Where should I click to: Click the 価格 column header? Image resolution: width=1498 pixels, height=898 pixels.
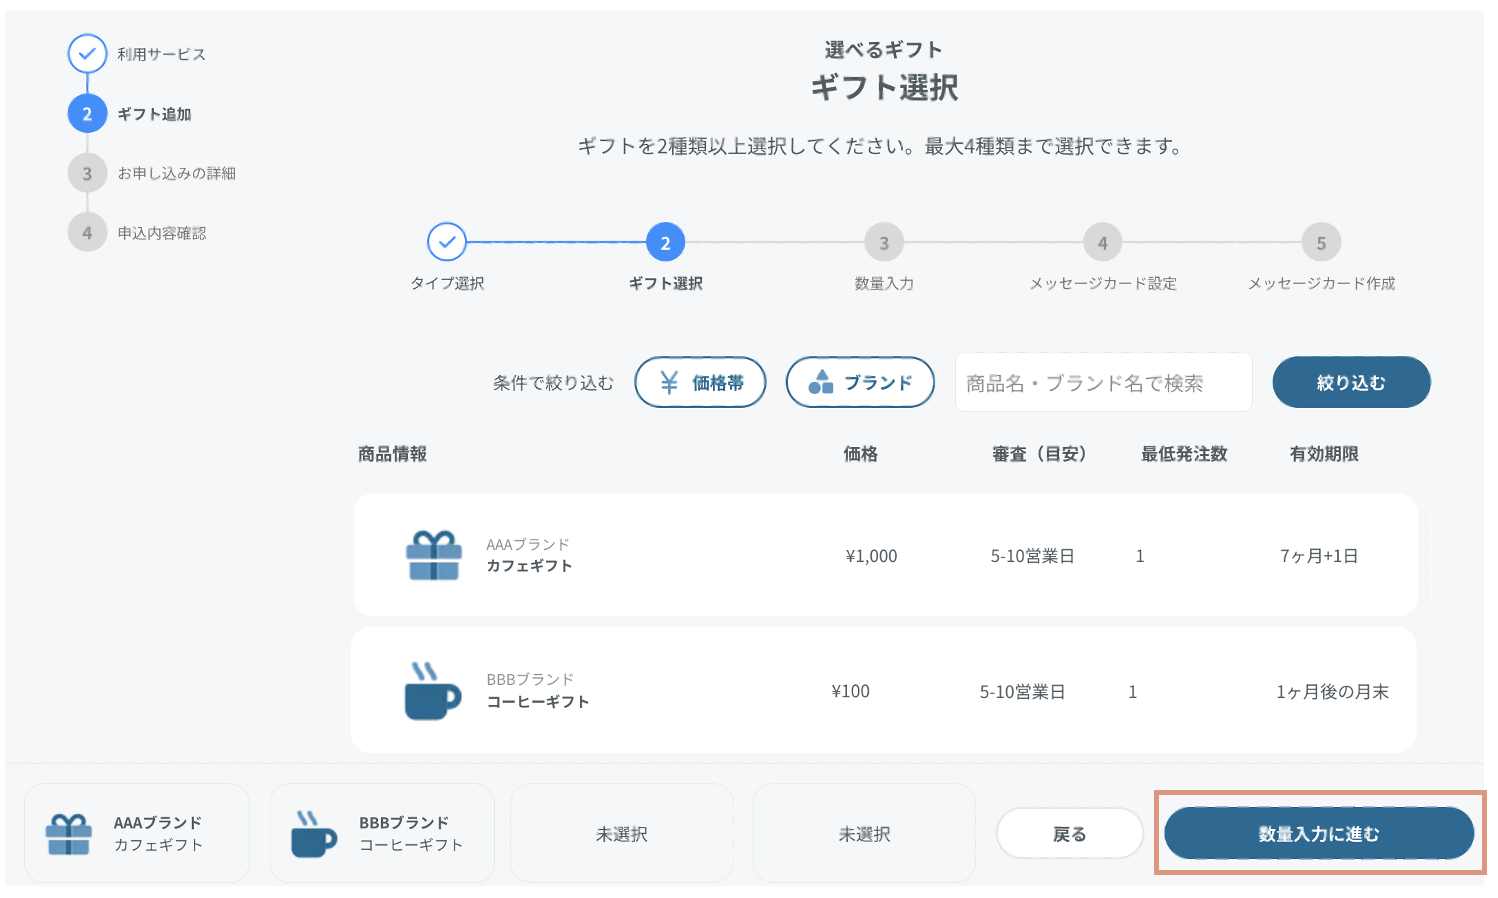click(x=860, y=454)
